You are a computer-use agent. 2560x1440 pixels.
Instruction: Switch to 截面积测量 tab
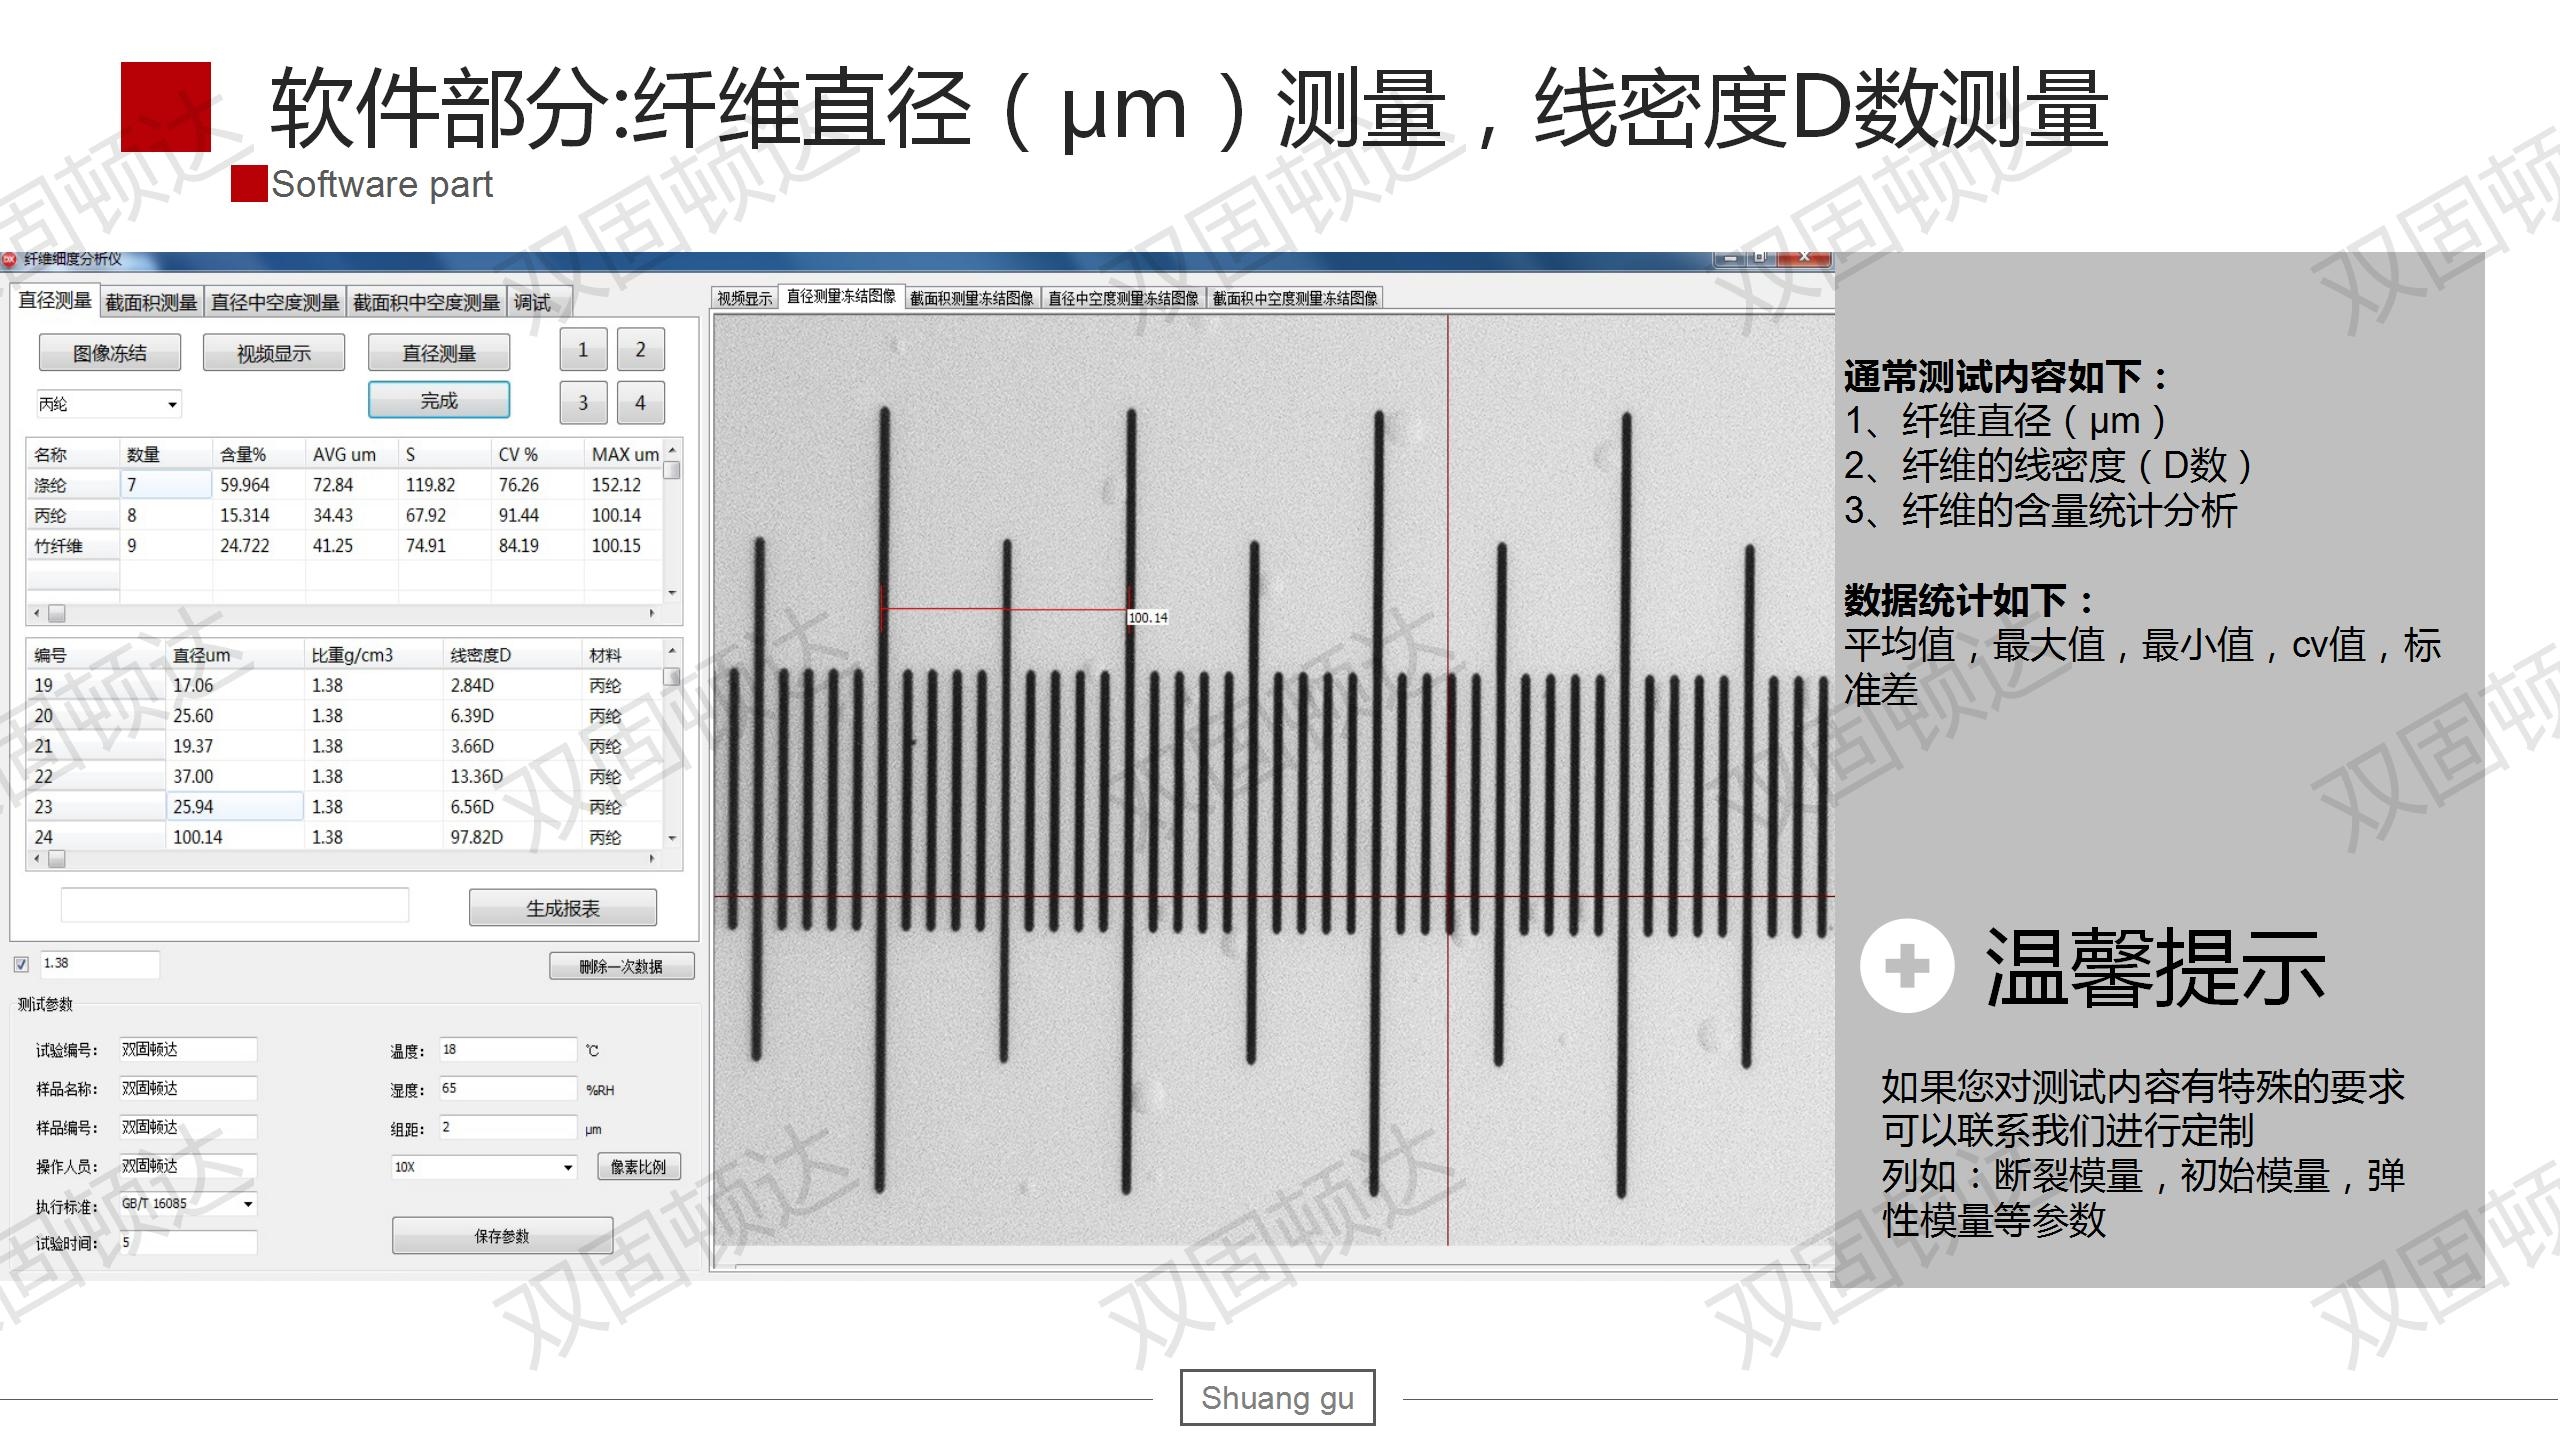(x=151, y=302)
